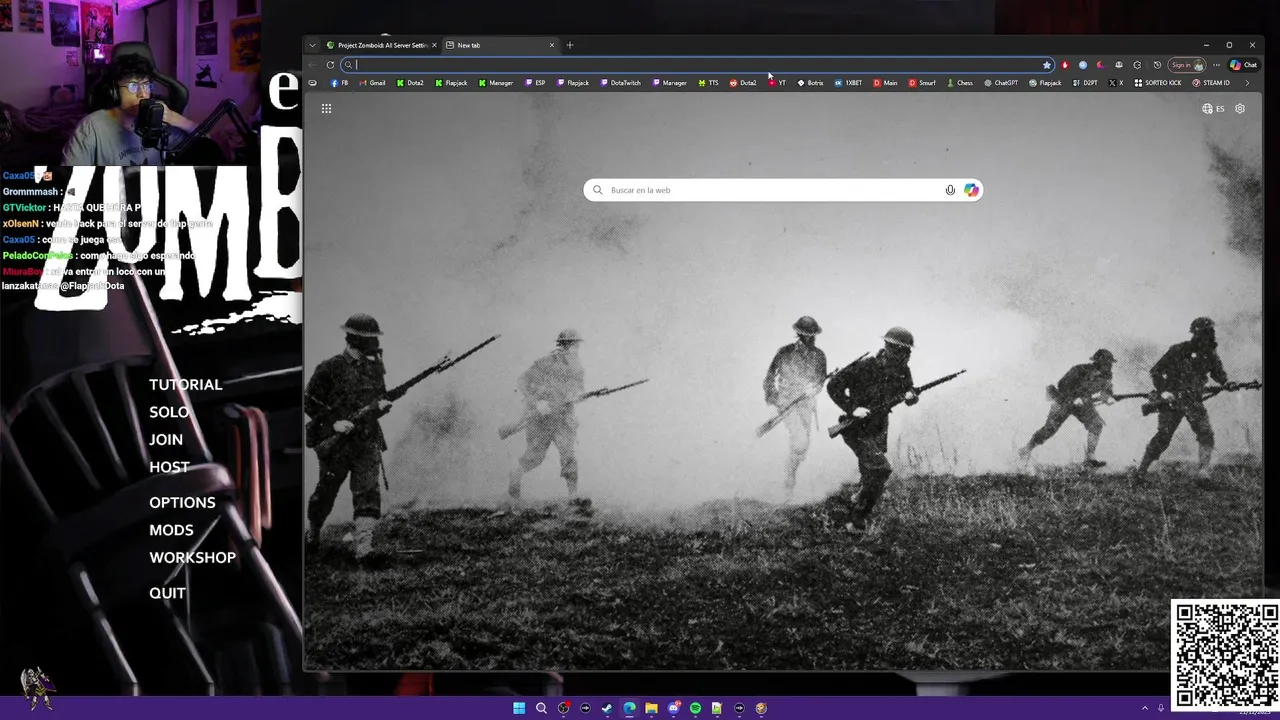Click the red extension icon in toolbar

click(1064, 65)
